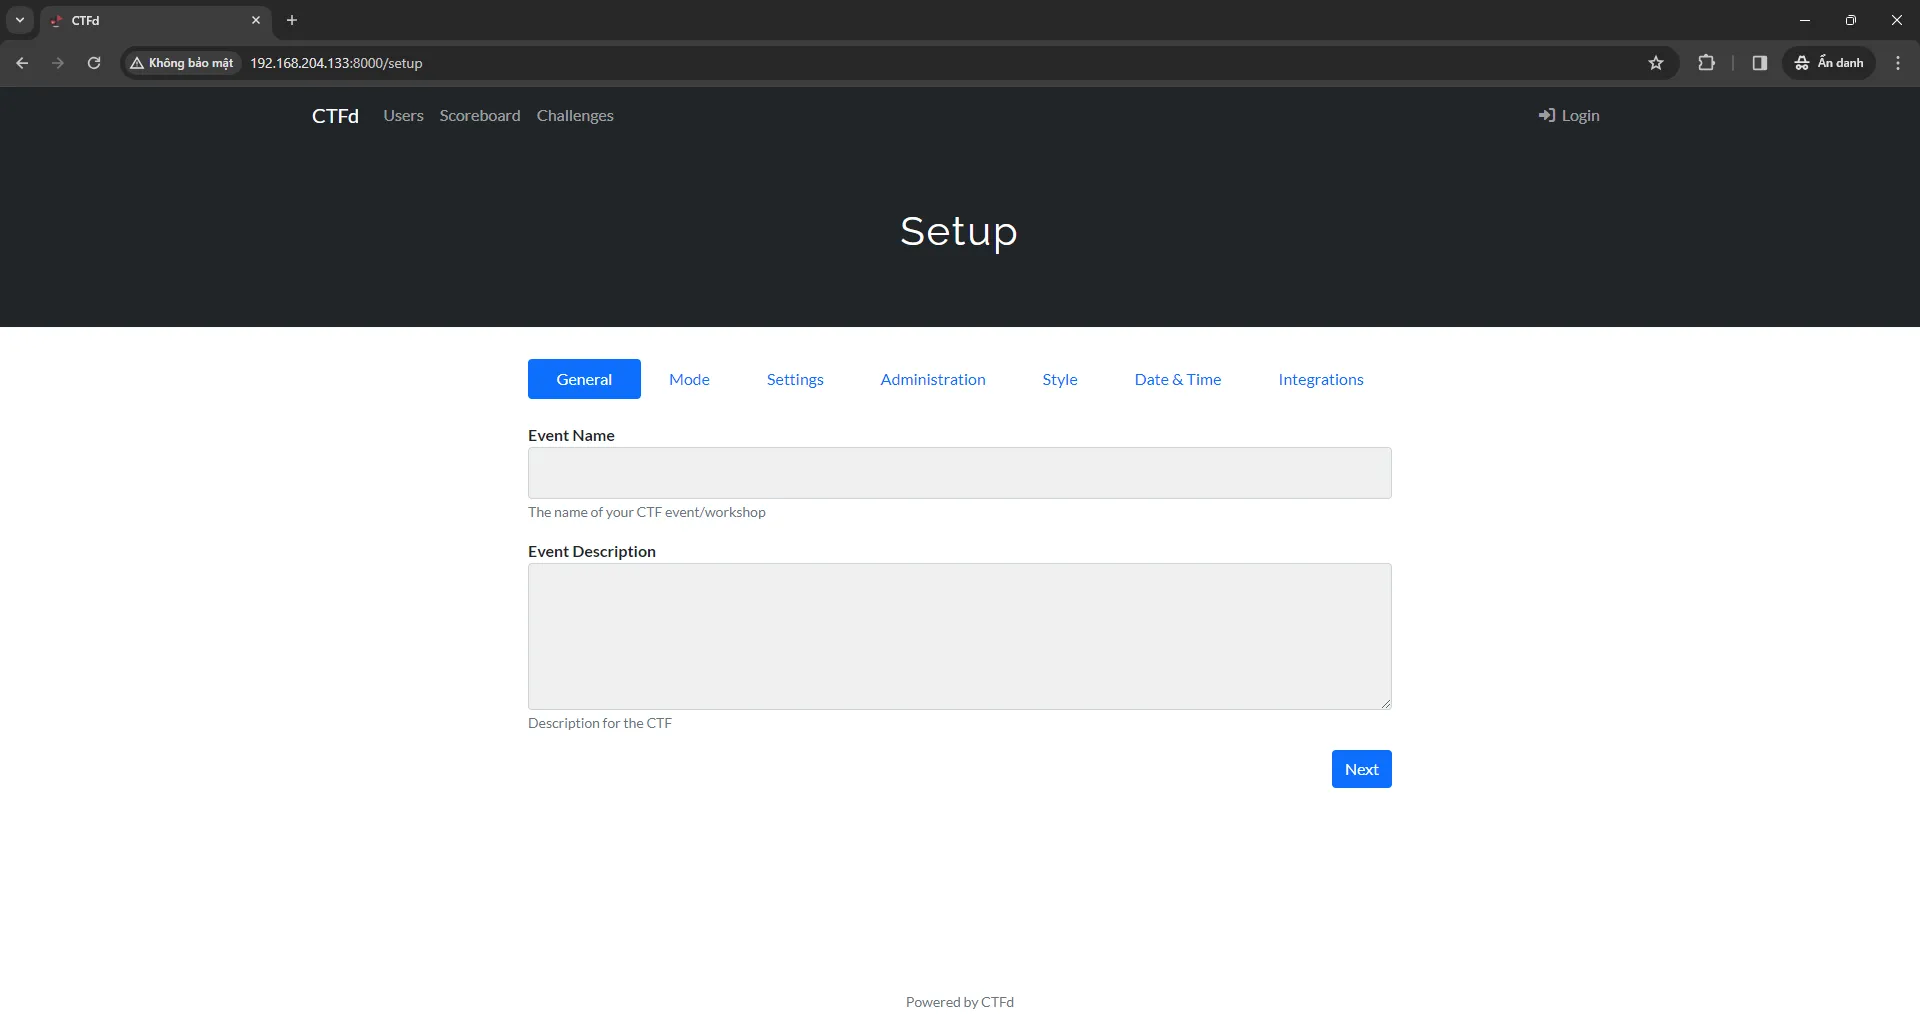This screenshot has width=1920, height=1030.
Task: Click inside the Event Description textarea
Action: click(x=959, y=636)
